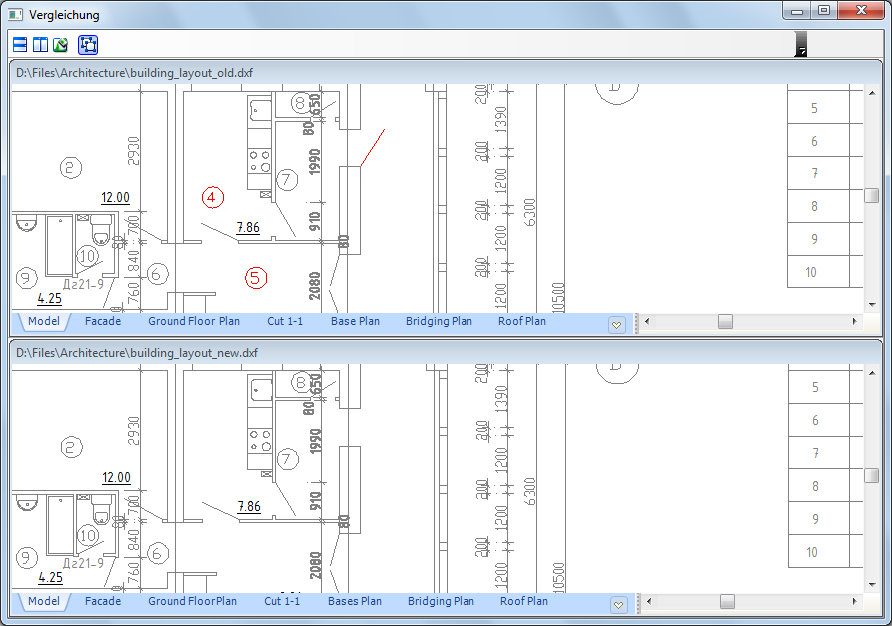
Task: Click right scroll arrow in bottom pane
Action: click(x=854, y=602)
